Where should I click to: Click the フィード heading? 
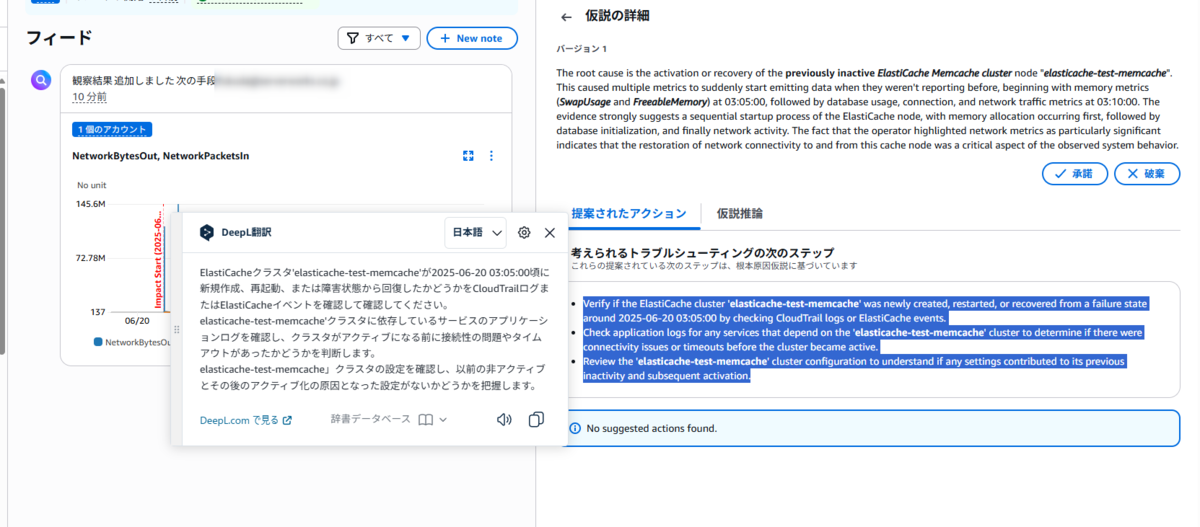coord(59,38)
